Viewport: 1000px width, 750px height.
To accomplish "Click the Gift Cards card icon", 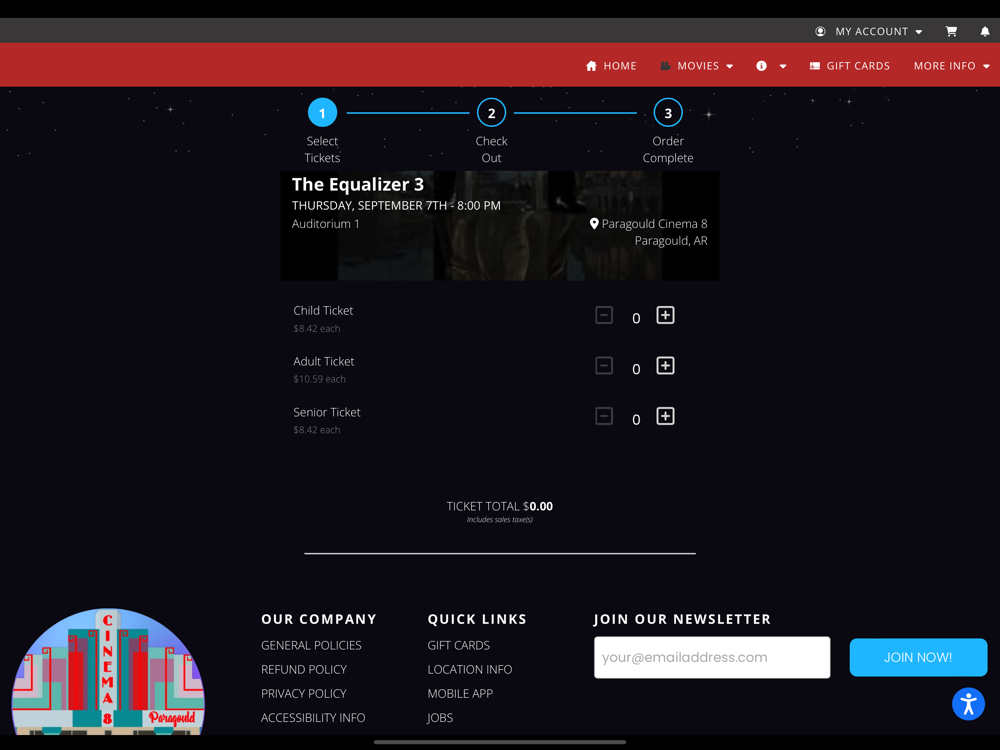I will tap(814, 66).
